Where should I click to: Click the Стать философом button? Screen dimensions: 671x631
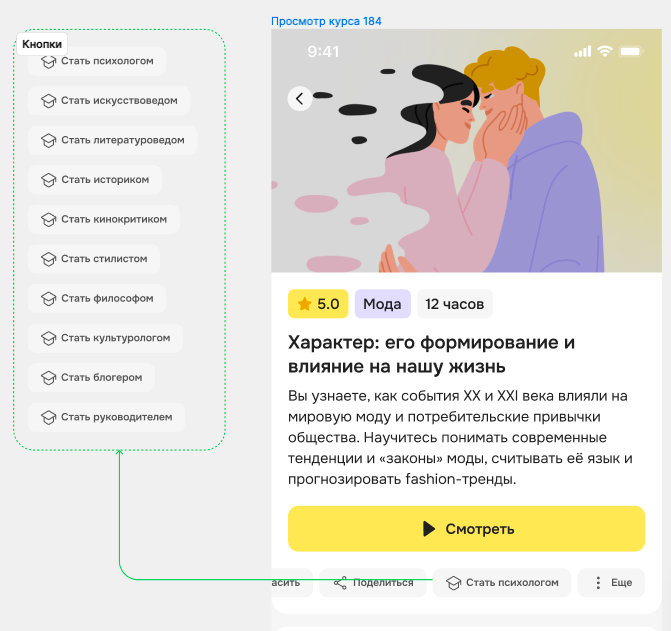[97, 299]
